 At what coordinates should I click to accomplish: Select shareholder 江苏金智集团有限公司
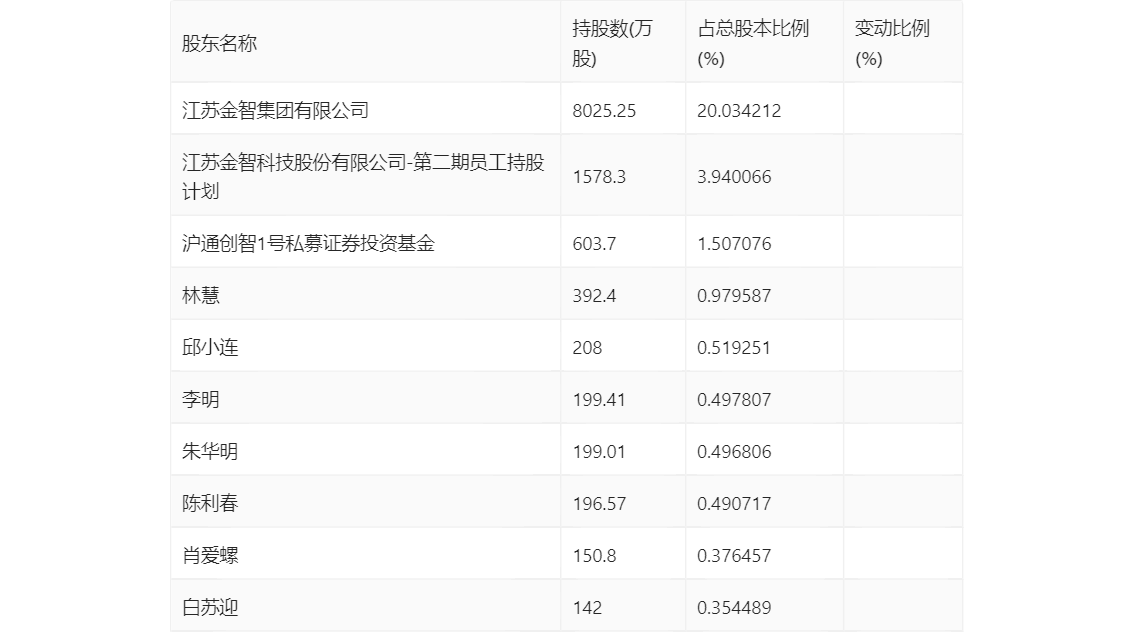tap(275, 111)
